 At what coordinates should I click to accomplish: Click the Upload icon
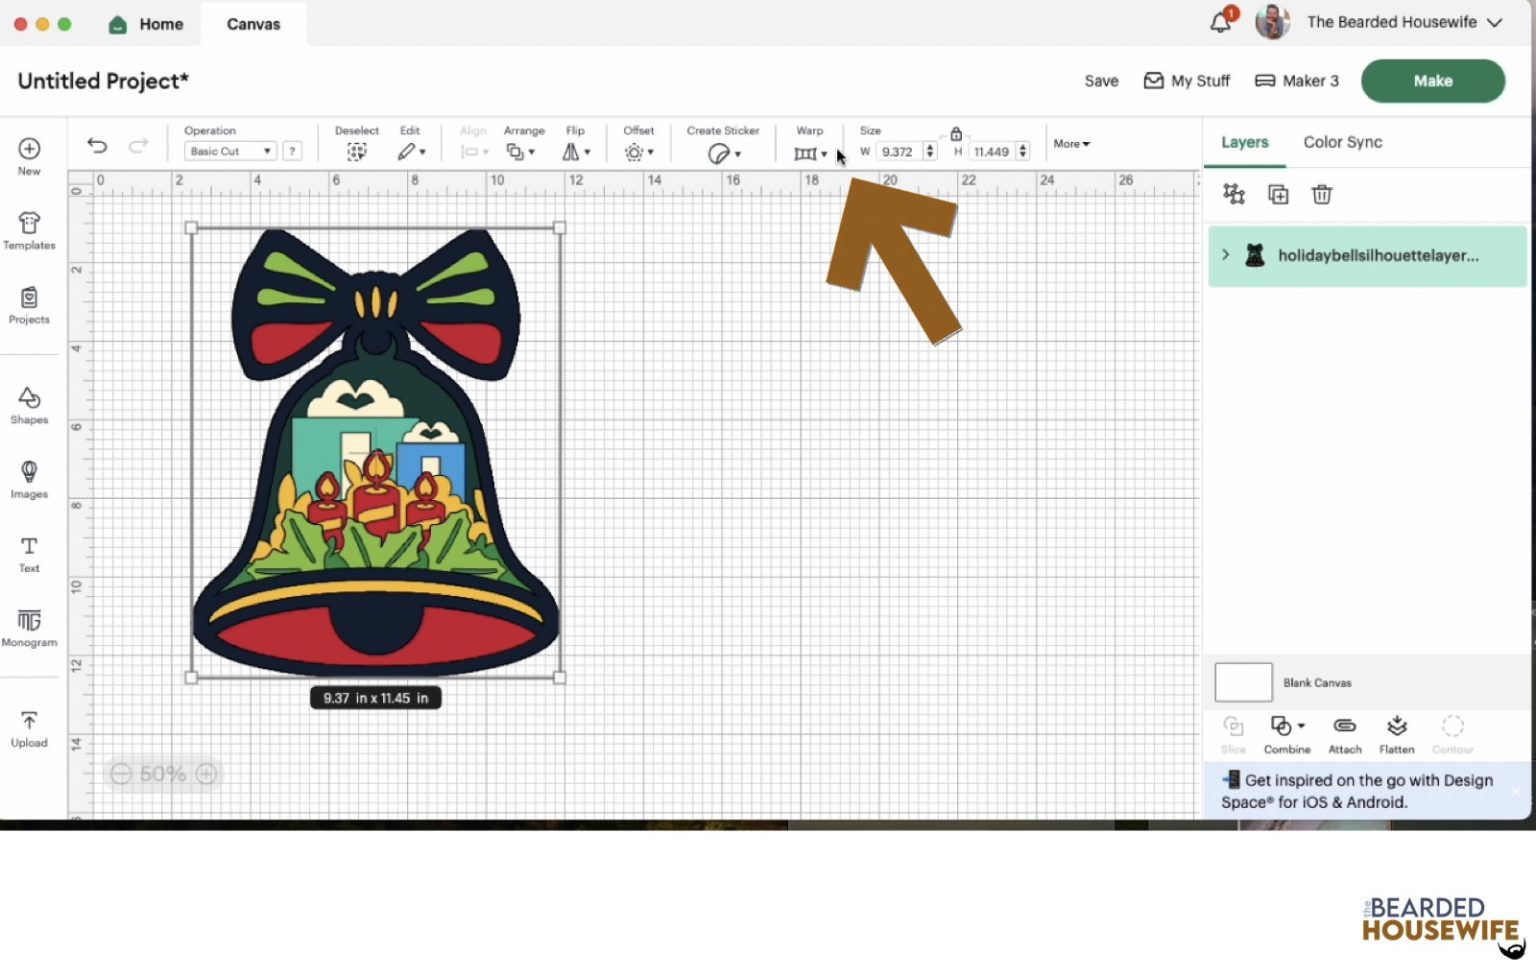[x=28, y=727]
